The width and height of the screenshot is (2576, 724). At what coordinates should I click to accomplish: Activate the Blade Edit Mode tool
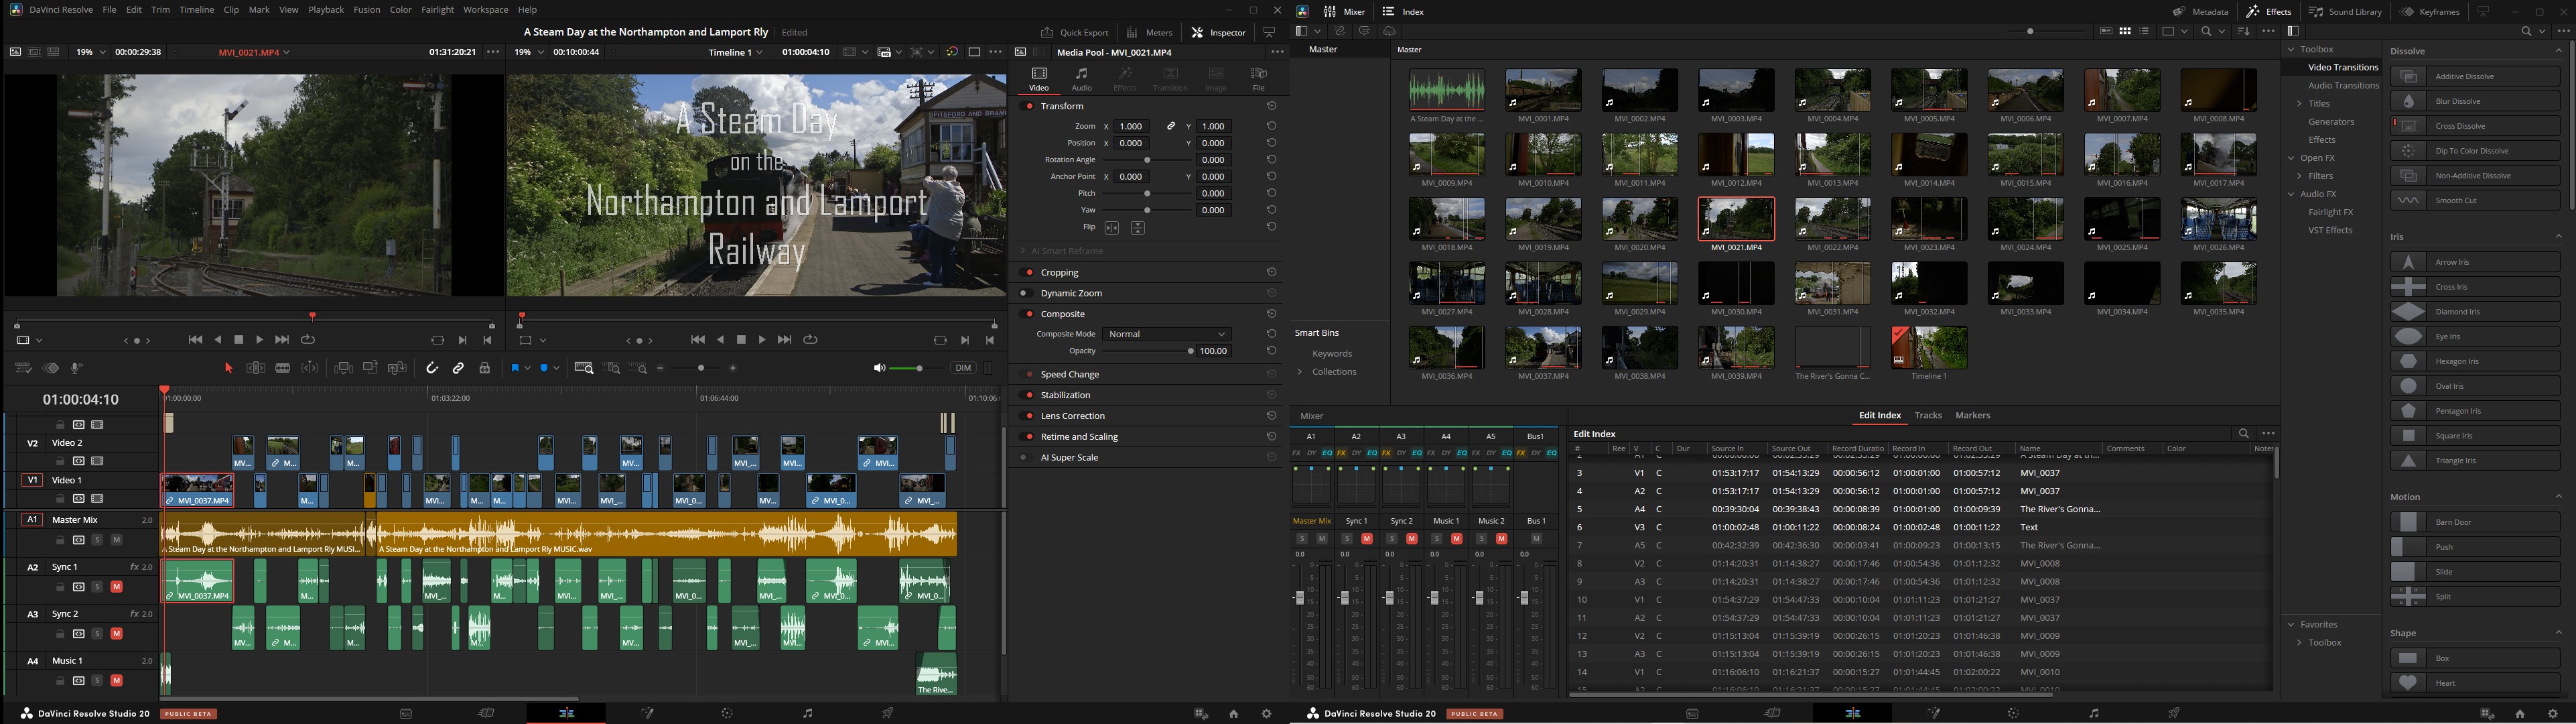pyautogui.click(x=283, y=368)
